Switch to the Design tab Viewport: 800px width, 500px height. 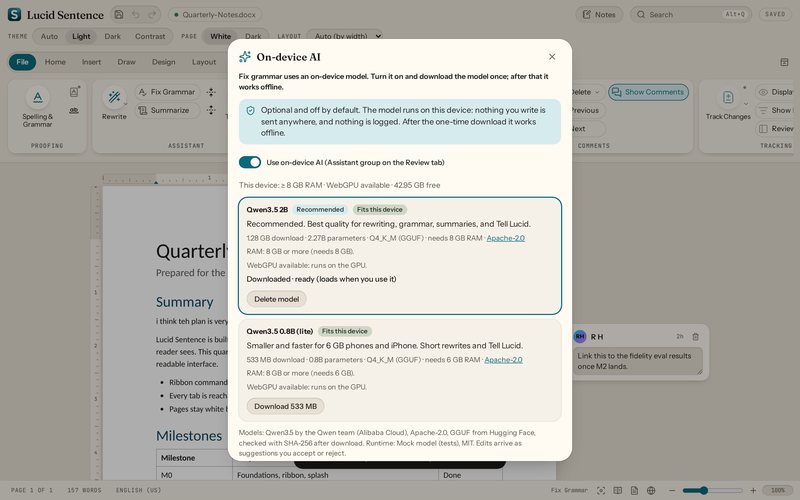click(163, 62)
